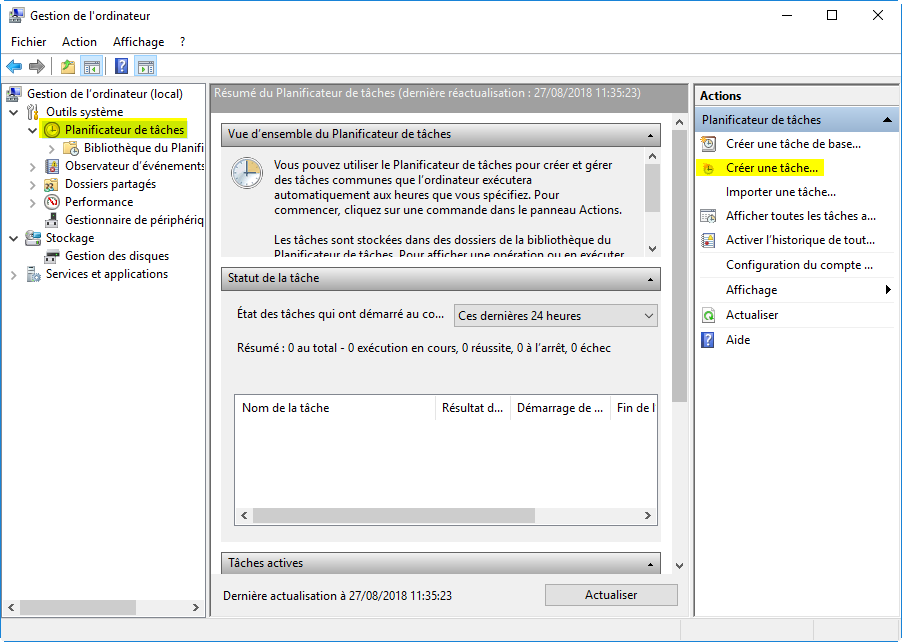Click the Aide question mark icon
This screenshot has height=642, width=902.
tap(708, 340)
